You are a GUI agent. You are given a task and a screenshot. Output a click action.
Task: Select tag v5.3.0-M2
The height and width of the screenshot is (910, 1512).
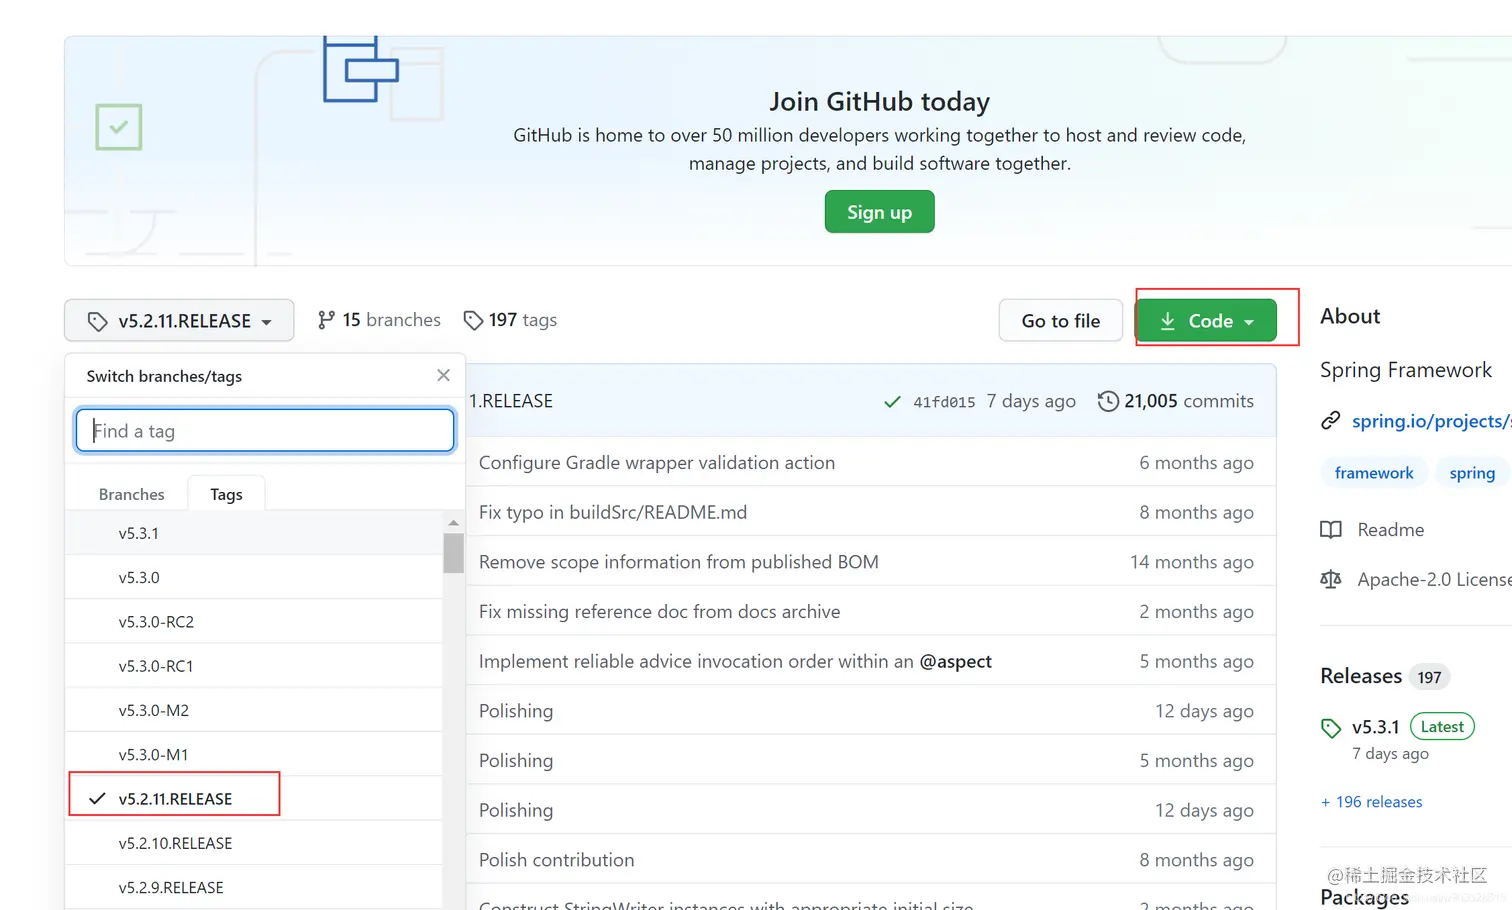coord(254,710)
